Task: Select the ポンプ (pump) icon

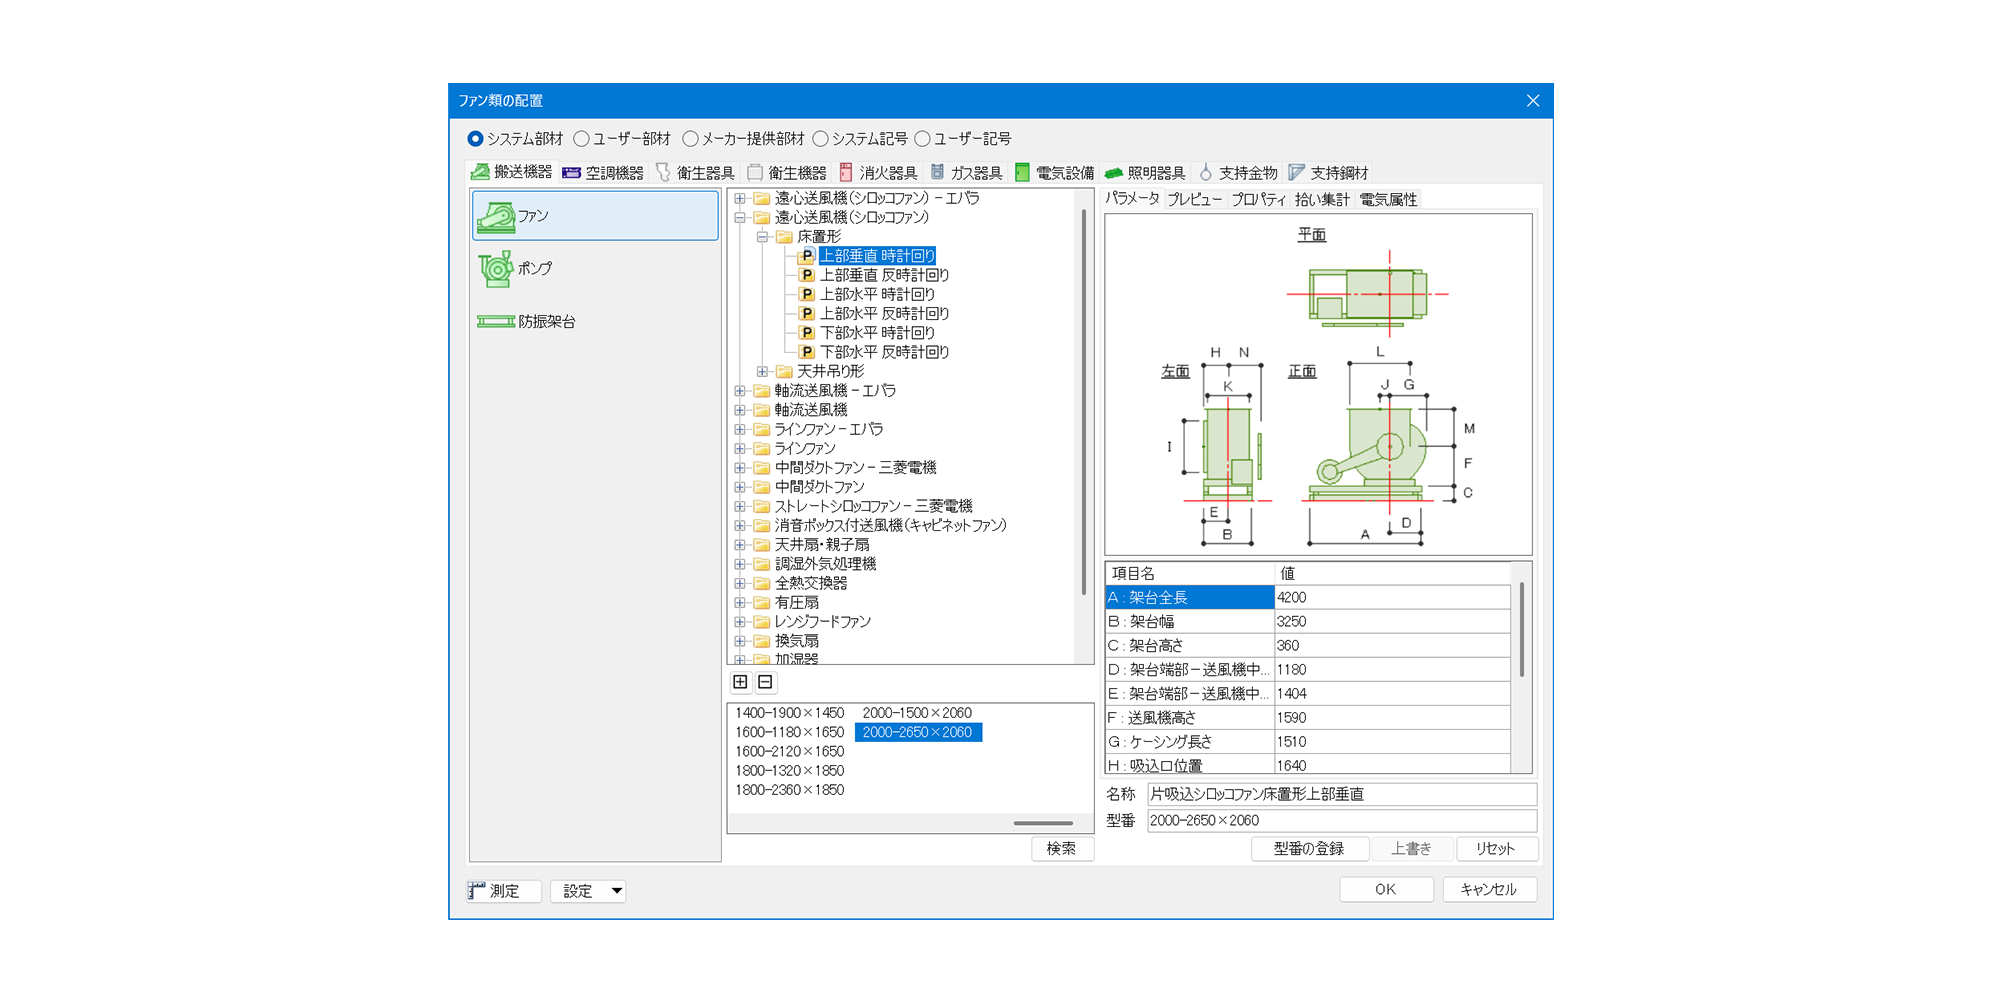Action: point(496,268)
